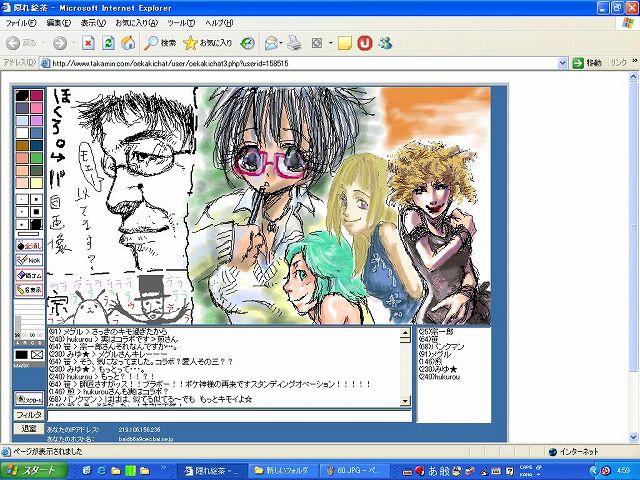Select the largest black brush size
This screenshot has width=640, height=480.
(36, 224)
